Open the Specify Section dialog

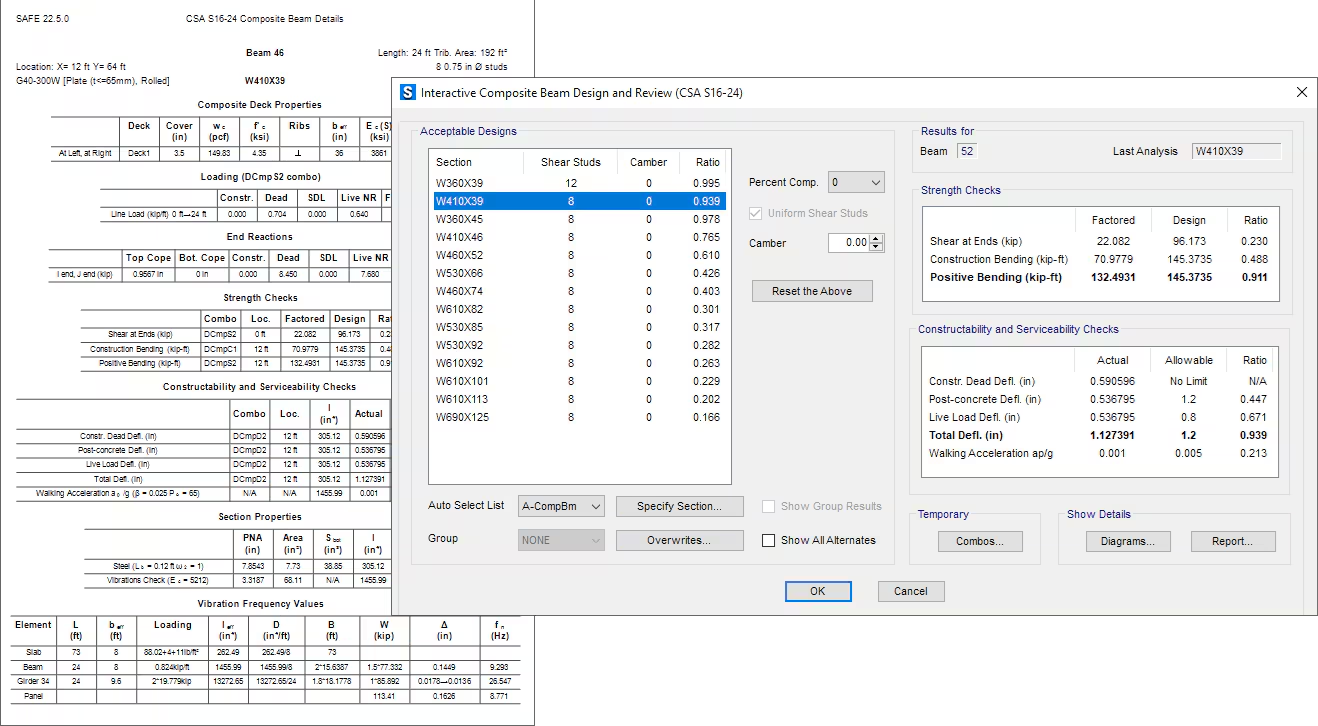(679, 506)
